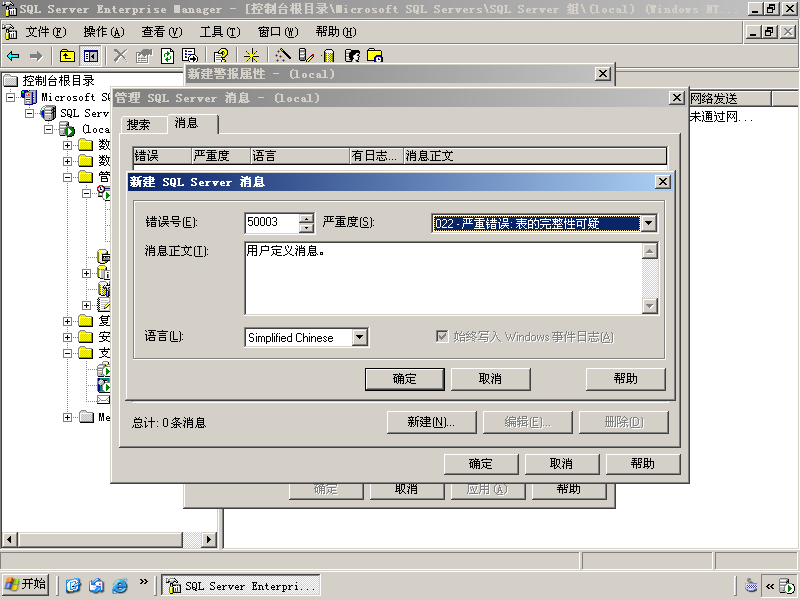Click 帮助 in the 新建 SQL Server 消息 dialog
800x600 pixels.
tap(626, 379)
